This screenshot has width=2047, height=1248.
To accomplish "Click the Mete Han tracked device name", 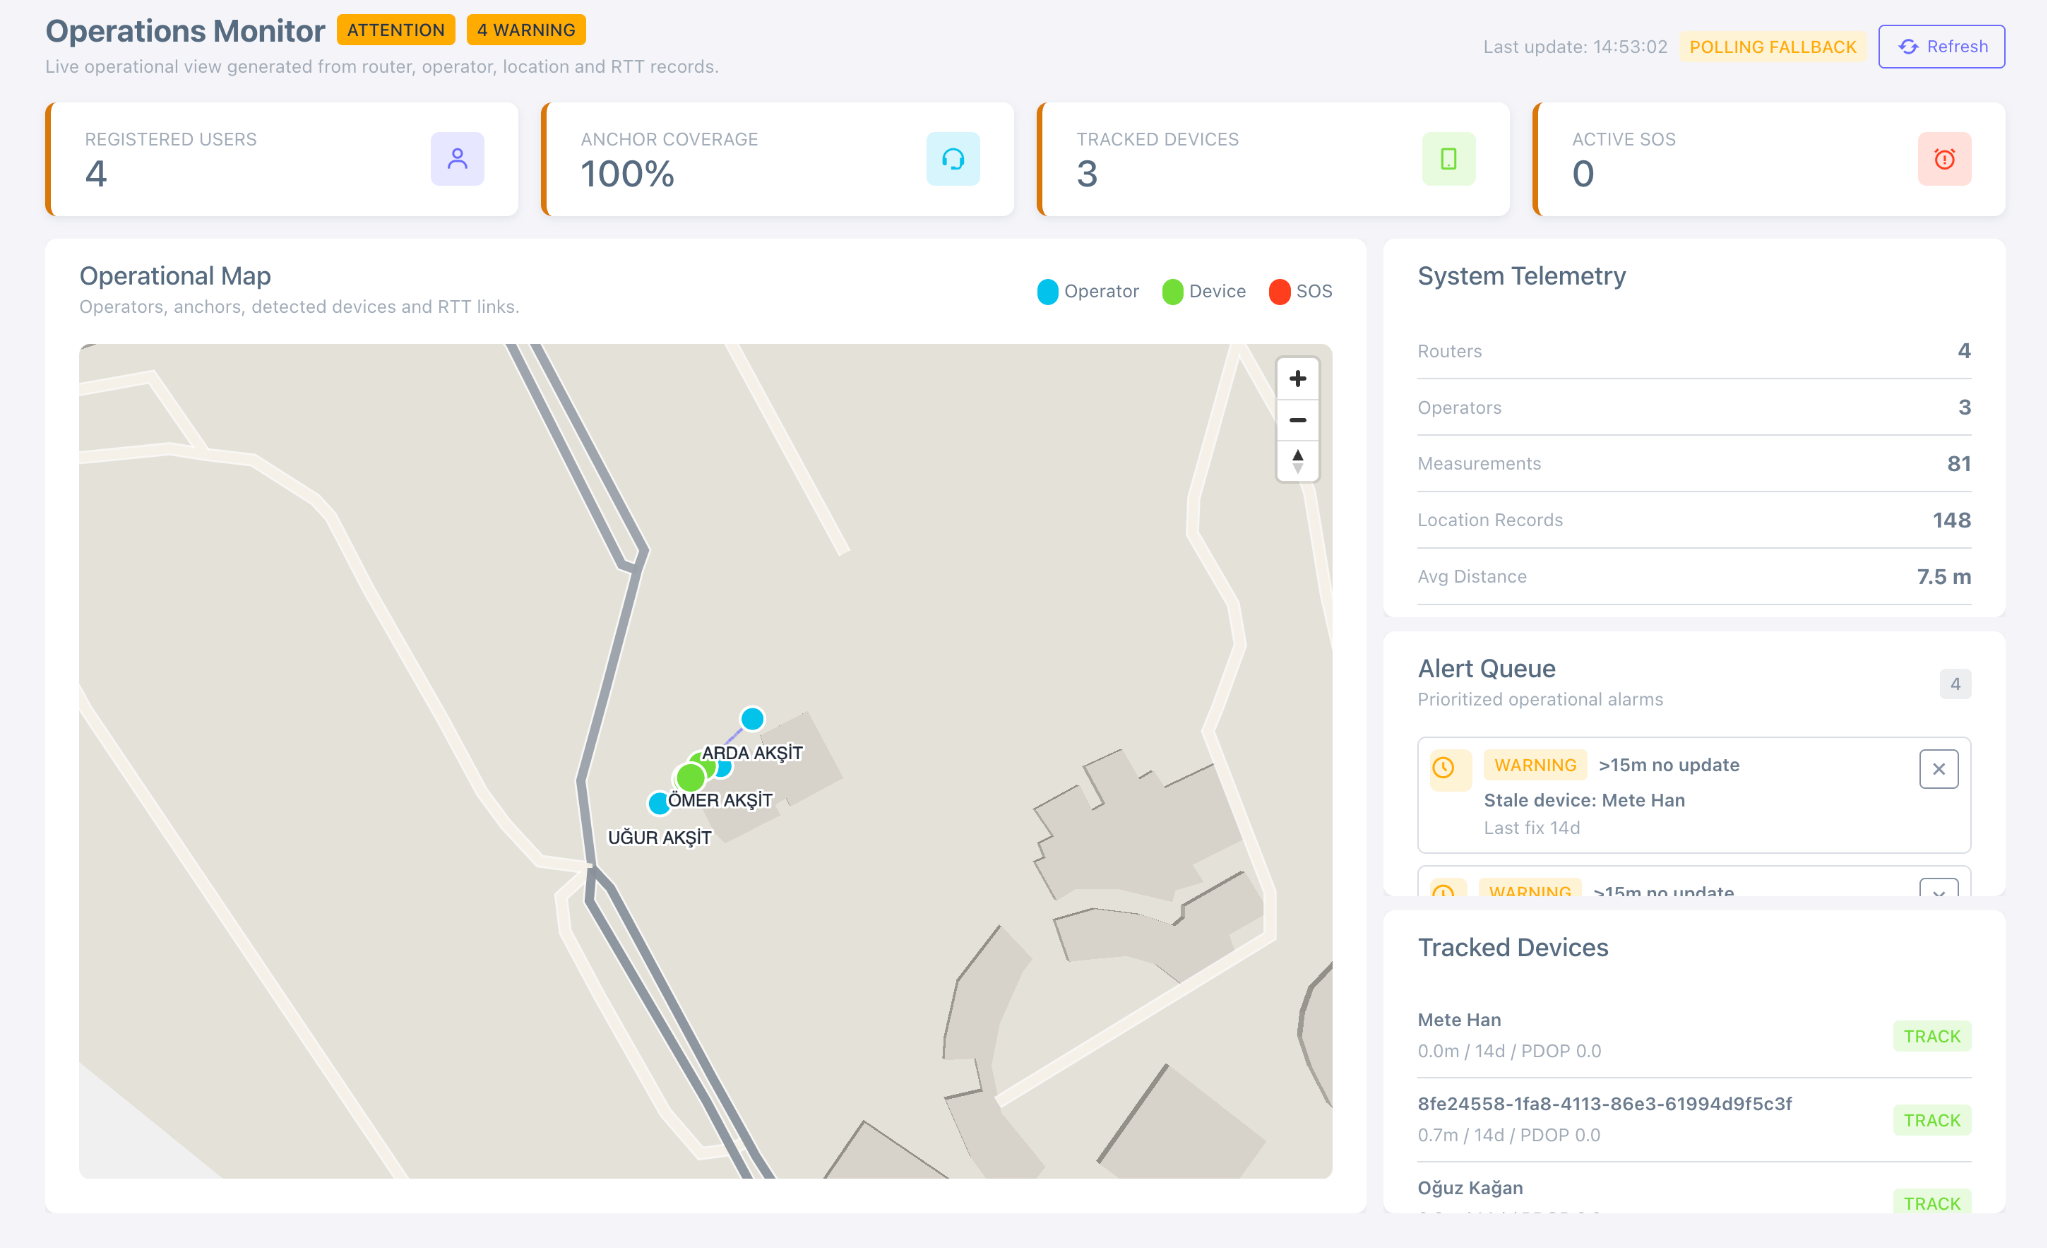I will click(1459, 1020).
